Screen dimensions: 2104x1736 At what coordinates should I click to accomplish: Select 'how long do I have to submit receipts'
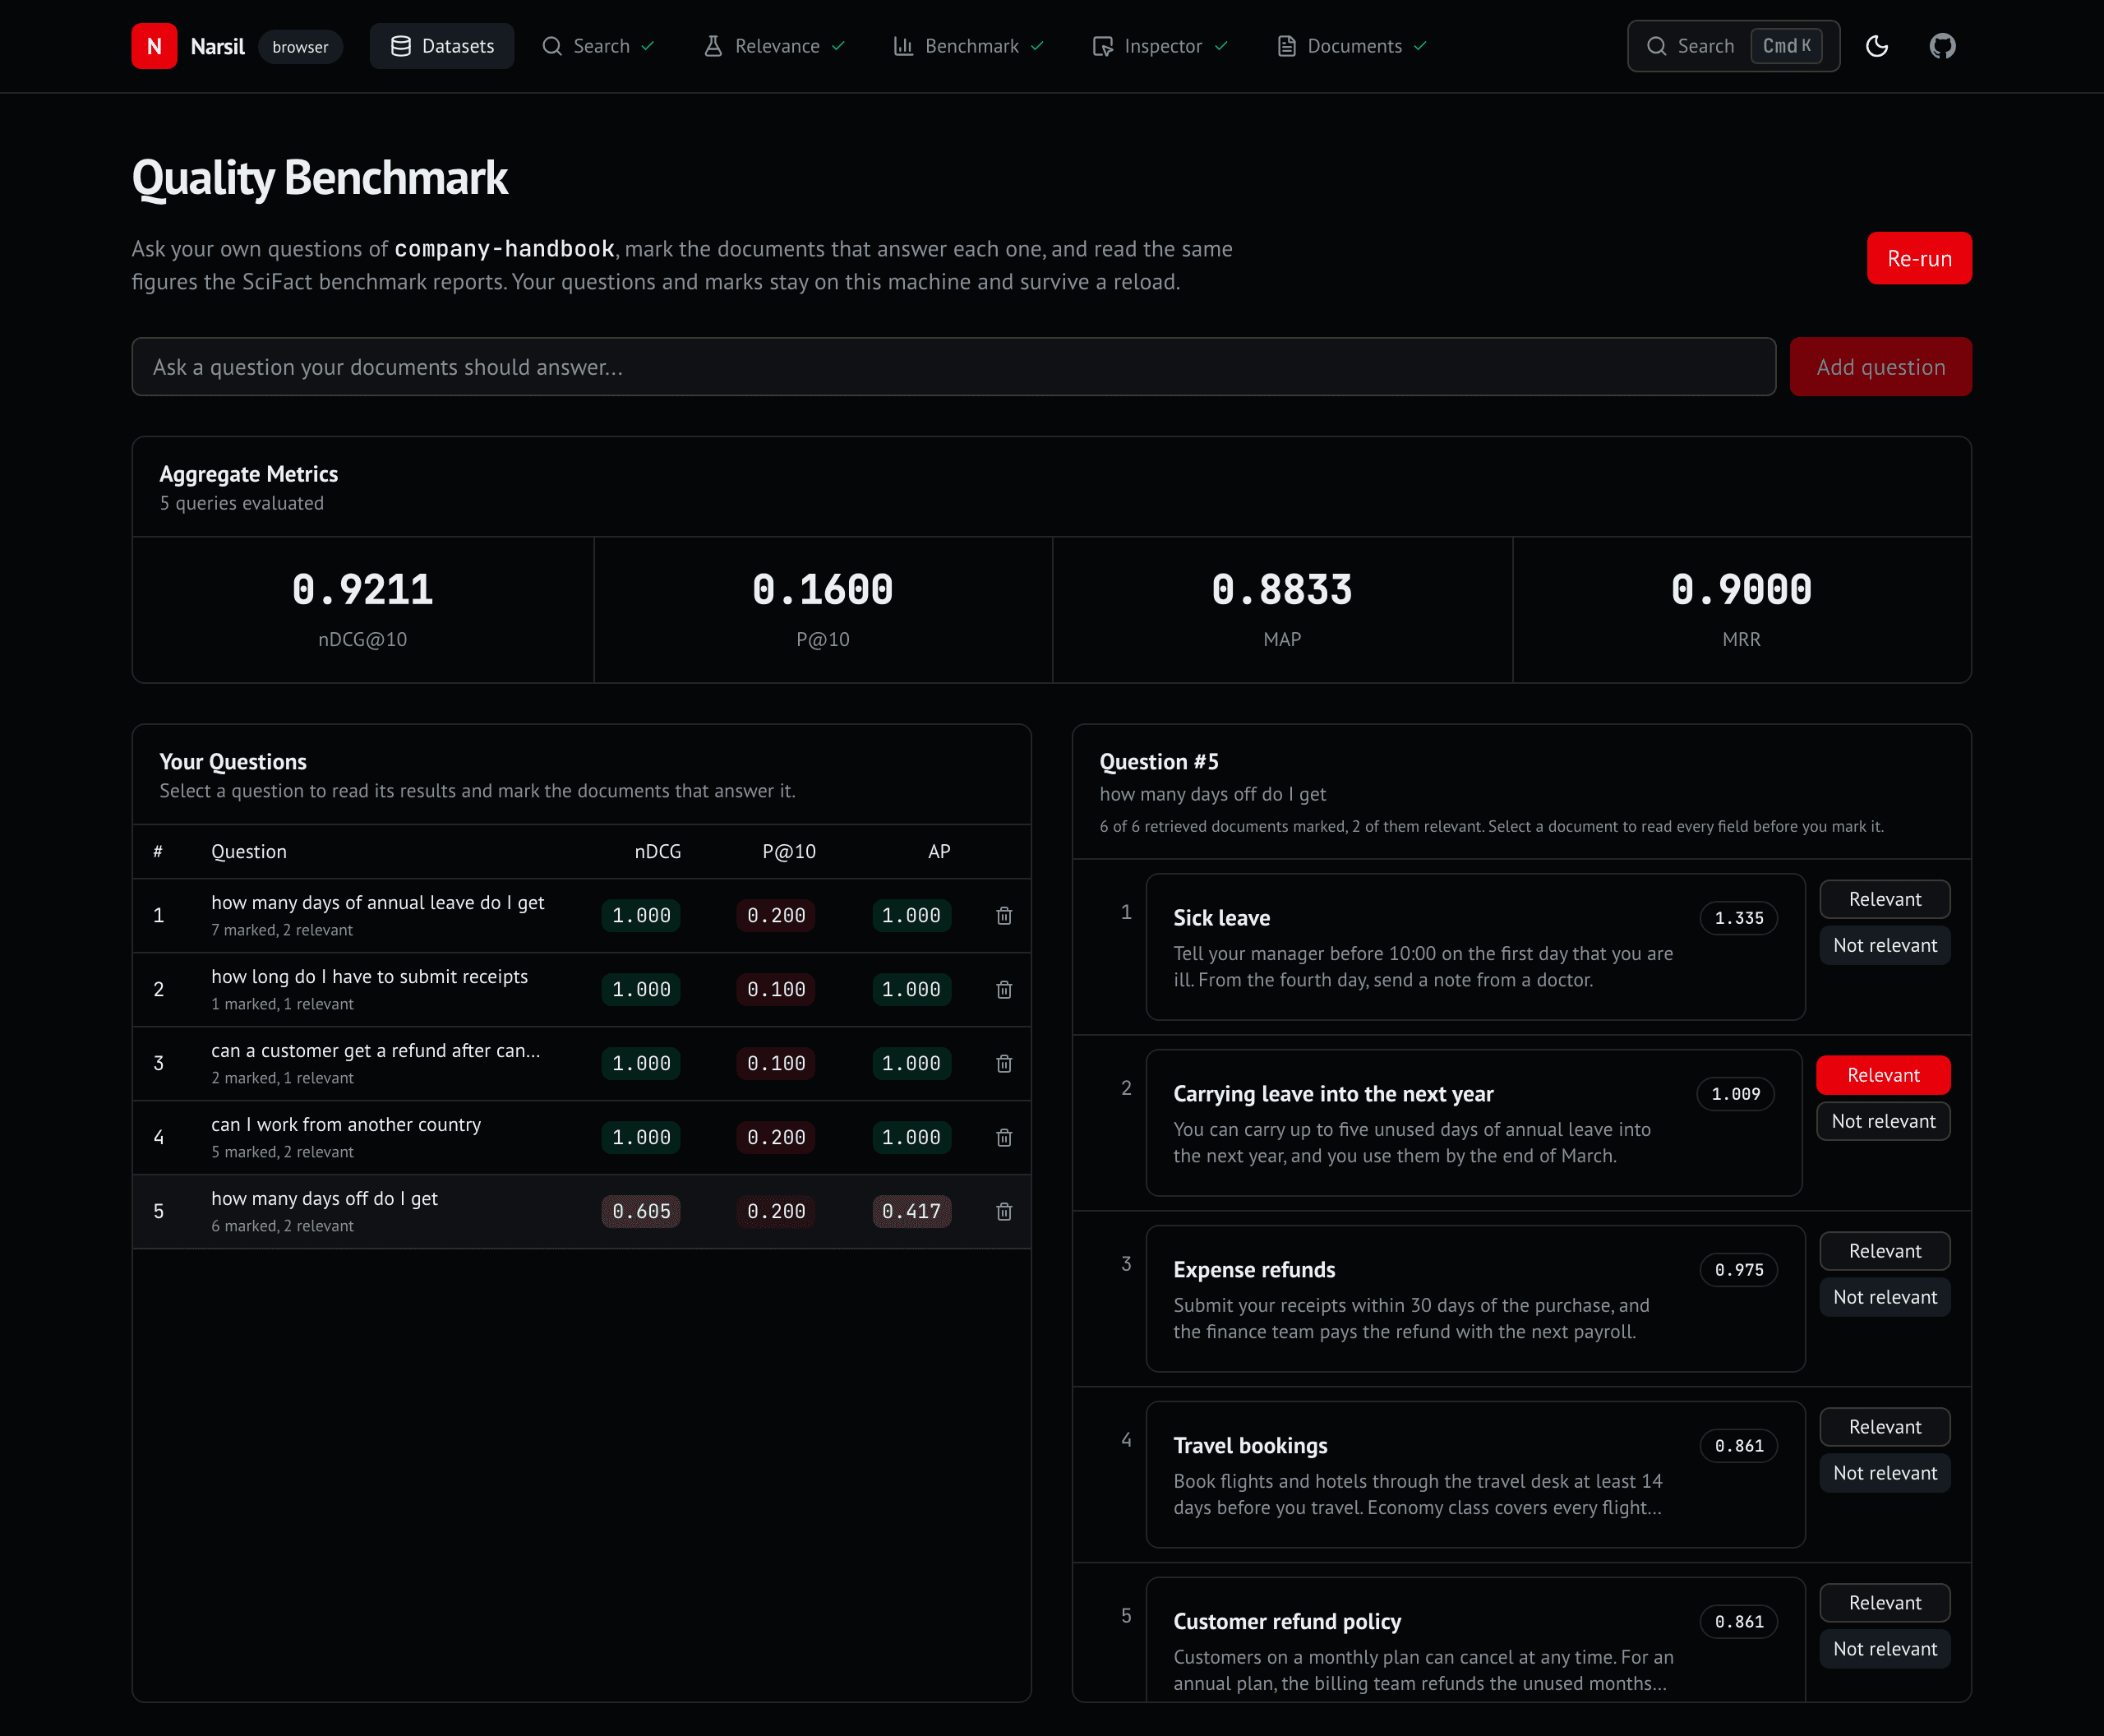pyautogui.click(x=581, y=989)
